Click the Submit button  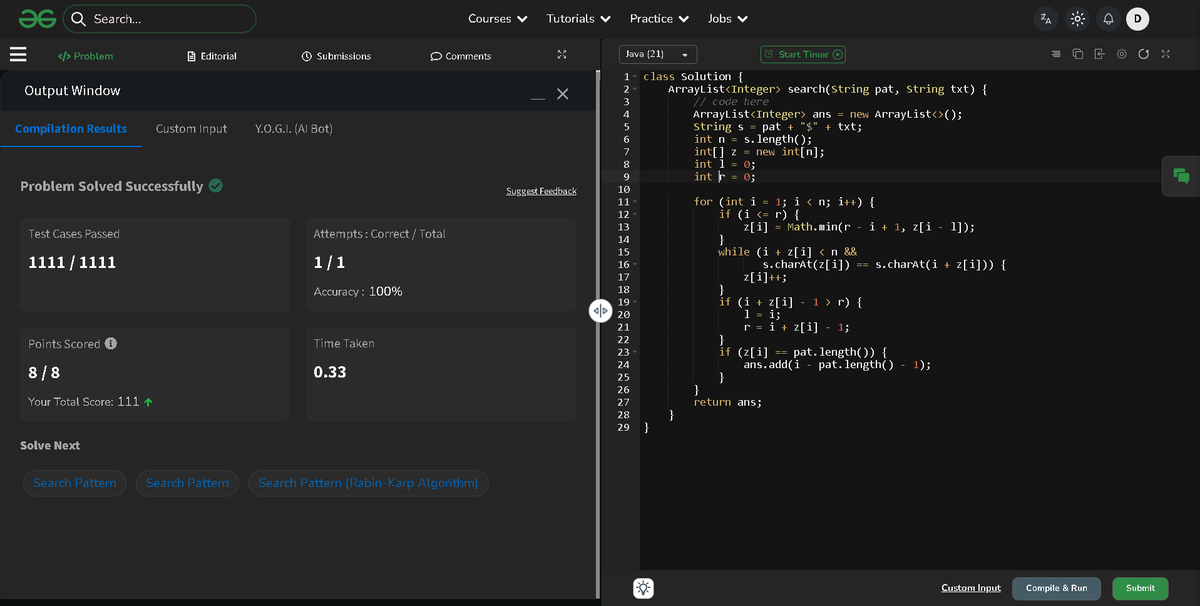click(1140, 588)
